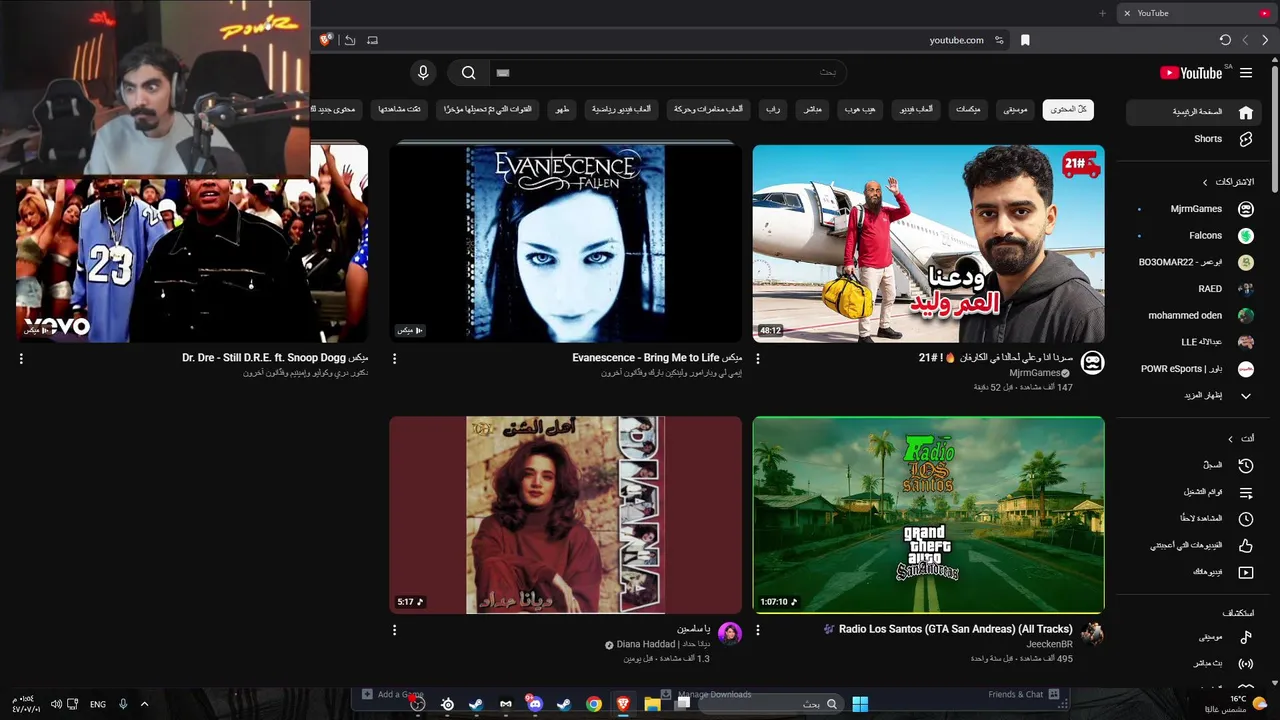
Task: Open the hamburger guide menu
Action: 1246,73
